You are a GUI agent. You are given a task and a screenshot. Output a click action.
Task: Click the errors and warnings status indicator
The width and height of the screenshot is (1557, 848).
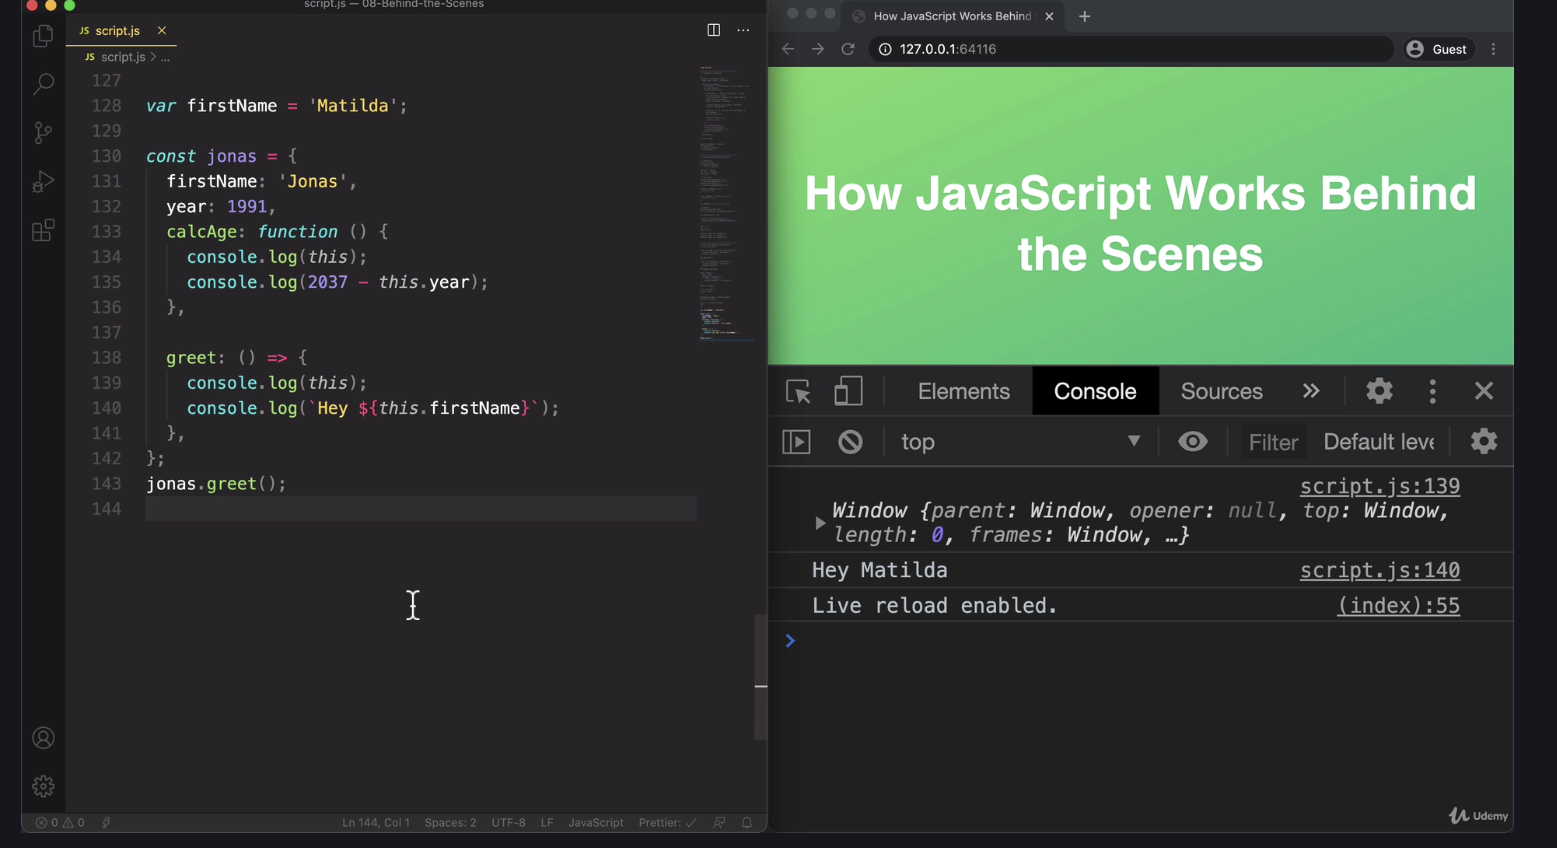pos(60,823)
